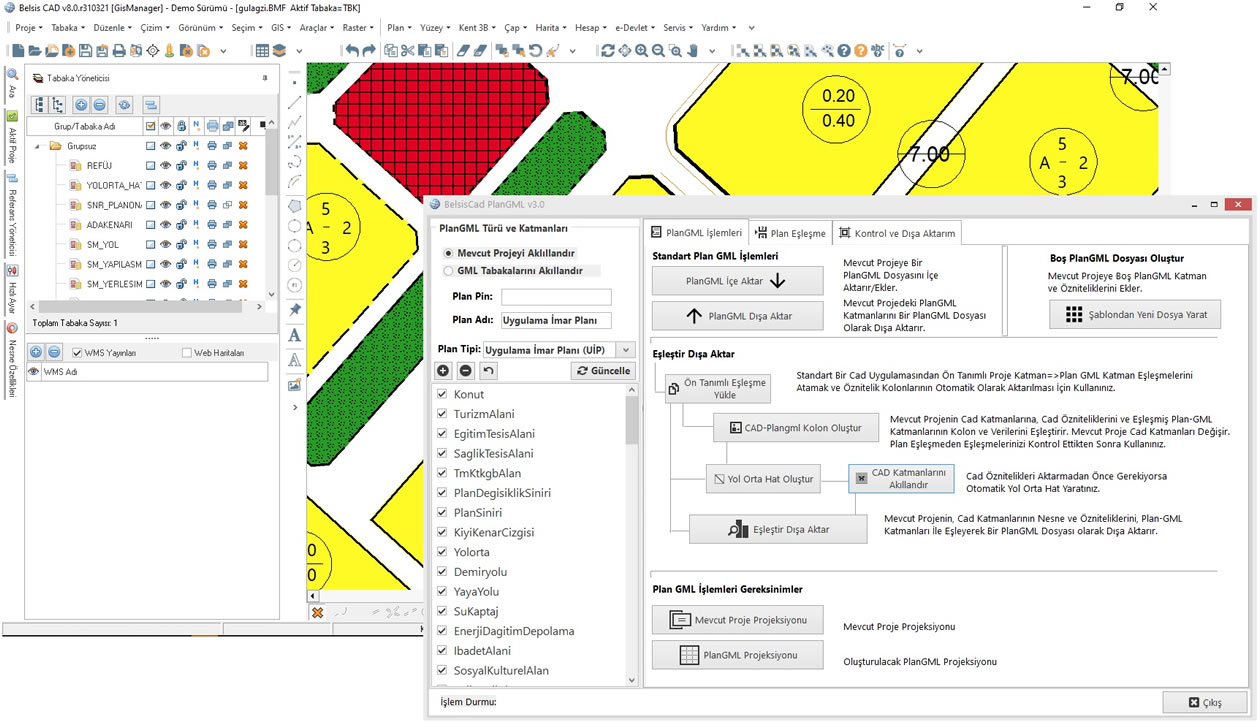1260x728 pixels.
Task: Click add layer plus in Tabaka Yöneticisi
Action: coord(81,104)
